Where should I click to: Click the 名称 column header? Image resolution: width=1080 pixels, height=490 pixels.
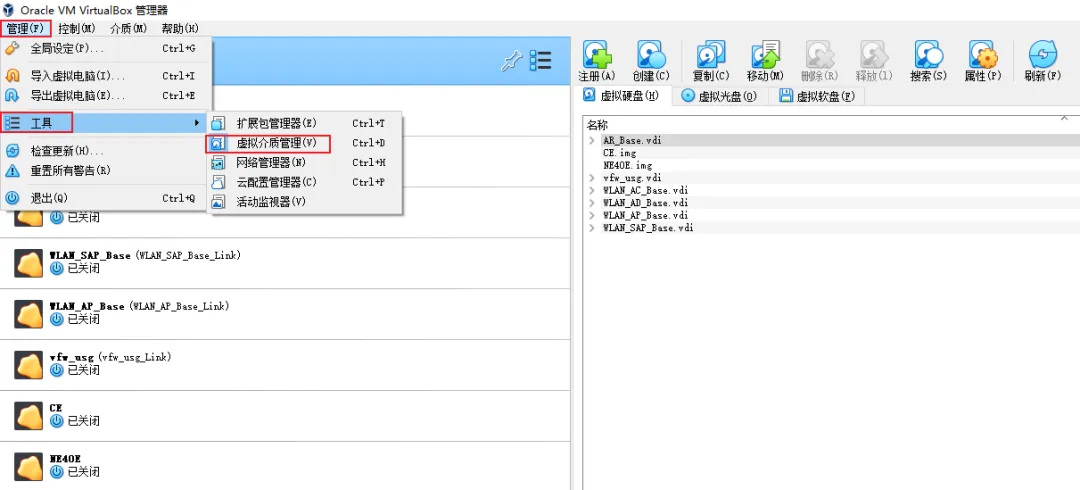point(597,125)
